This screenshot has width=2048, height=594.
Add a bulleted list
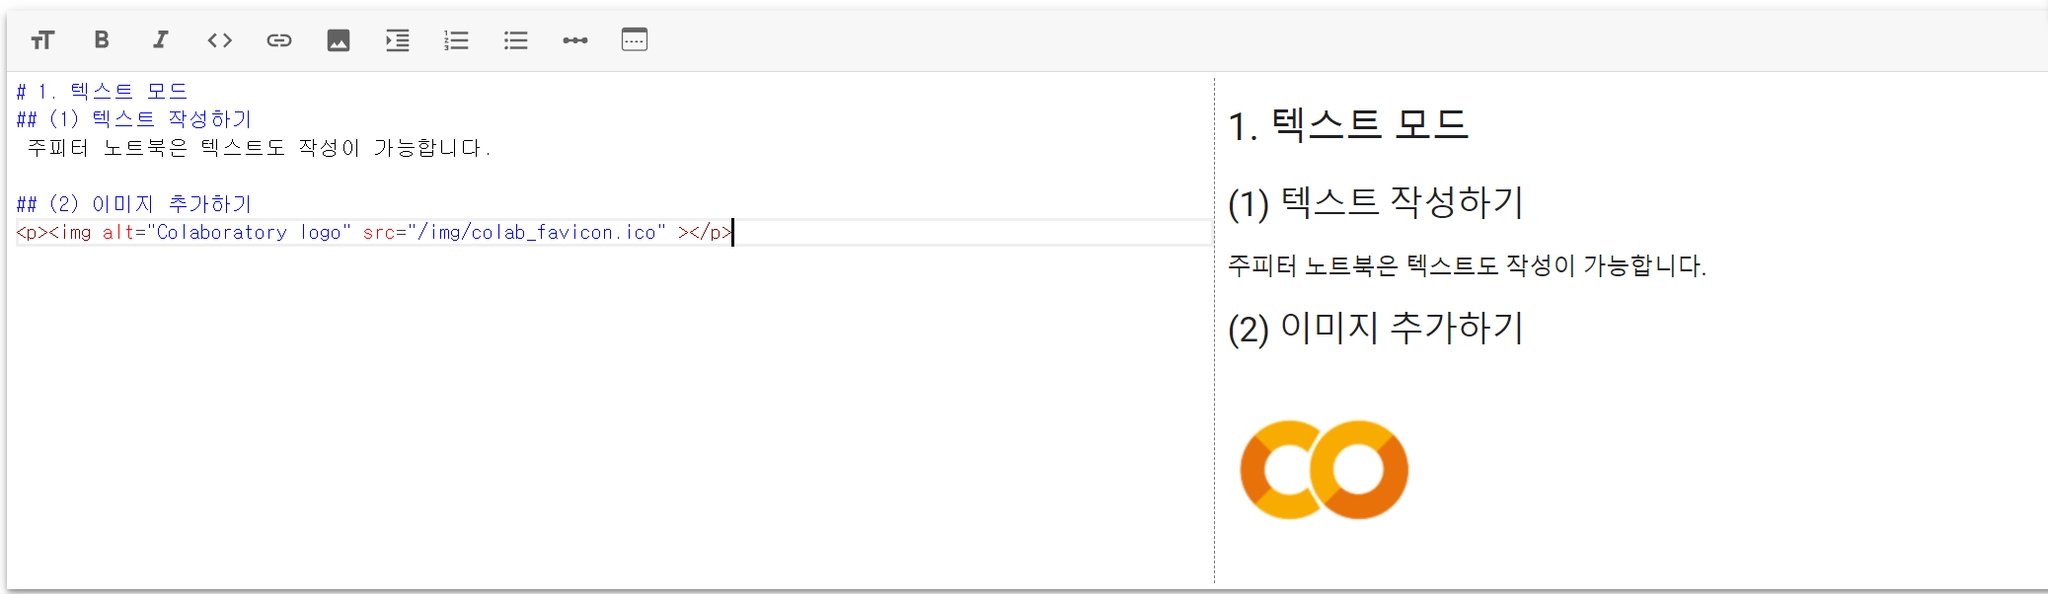click(515, 40)
